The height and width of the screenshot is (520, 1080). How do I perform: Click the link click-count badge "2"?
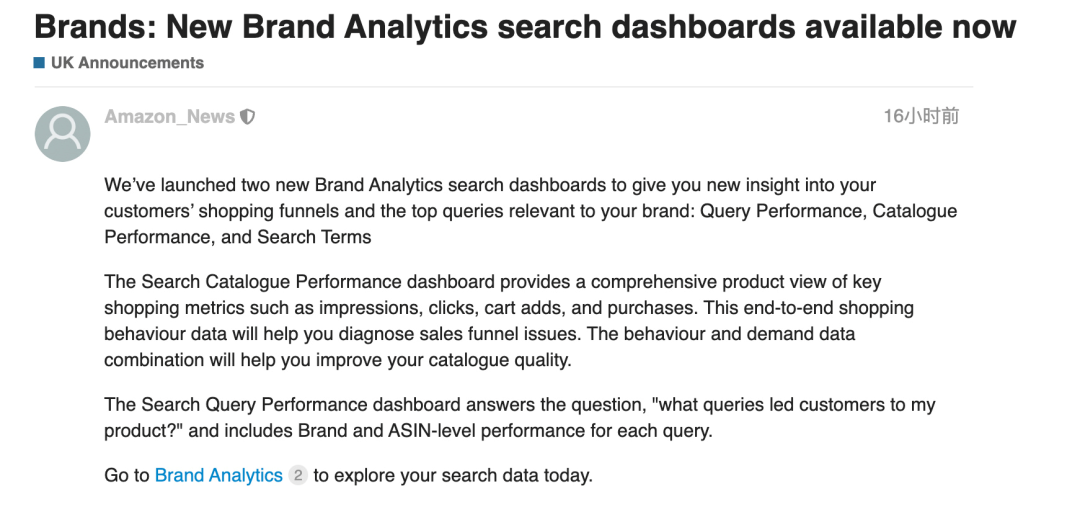[298, 476]
